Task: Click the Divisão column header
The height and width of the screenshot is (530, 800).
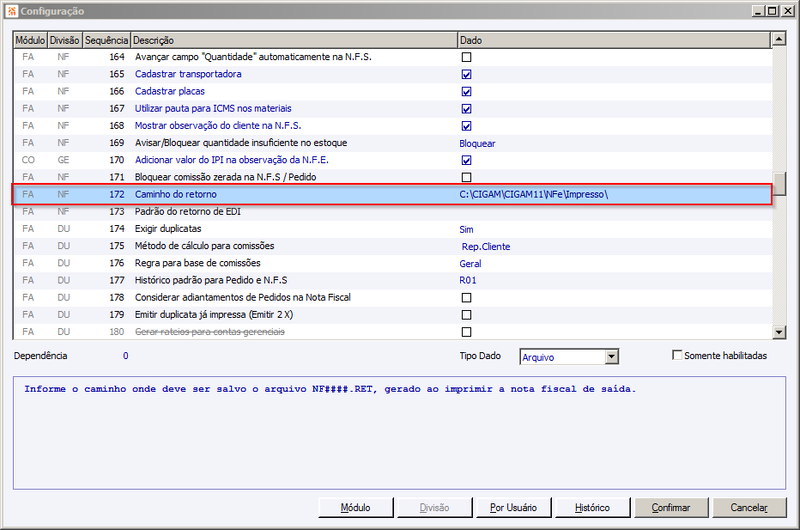Action: pyautogui.click(x=64, y=40)
